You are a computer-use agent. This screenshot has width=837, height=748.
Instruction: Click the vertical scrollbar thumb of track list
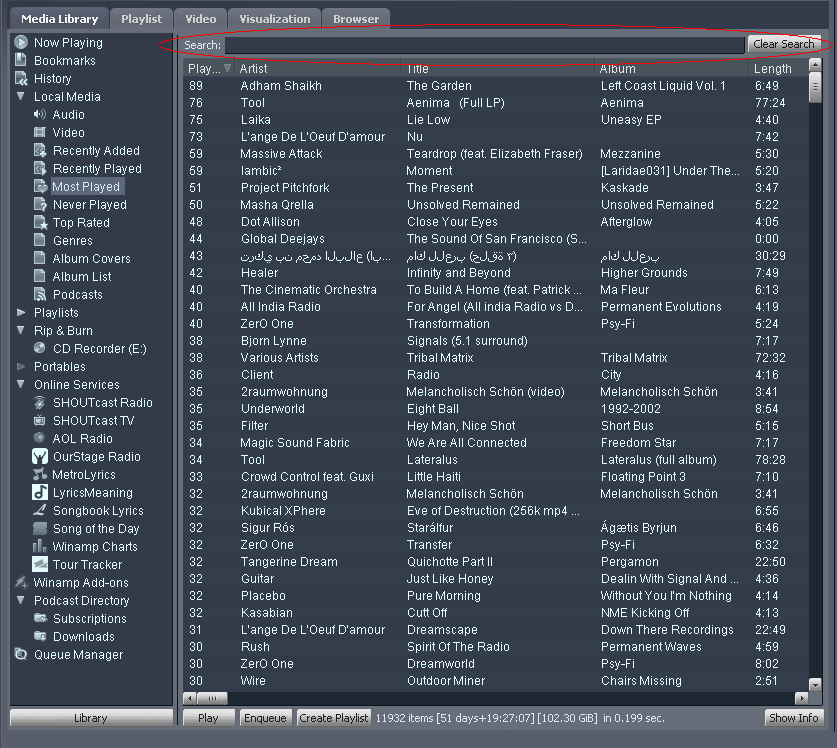pyautogui.click(x=815, y=86)
